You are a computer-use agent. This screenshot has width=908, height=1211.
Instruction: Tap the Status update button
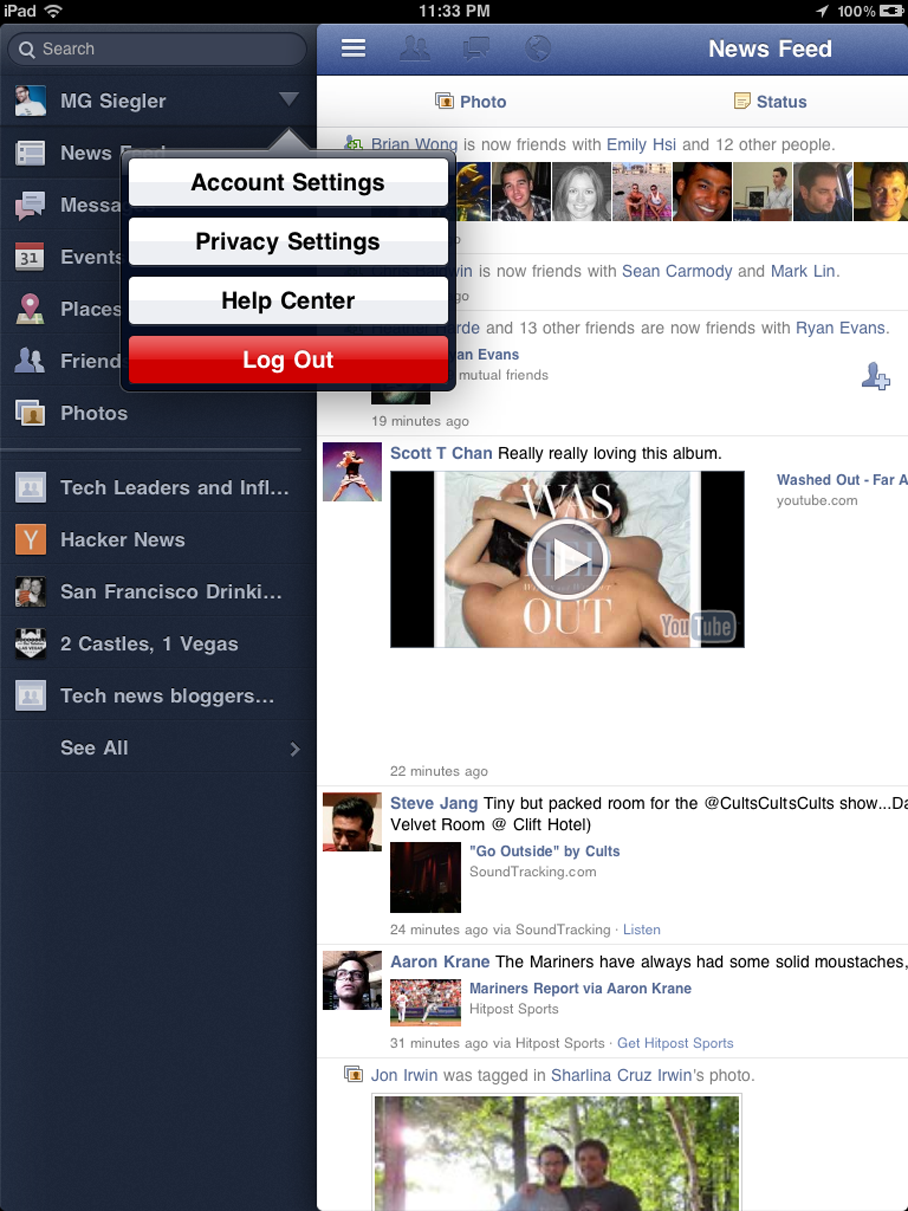click(770, 102)
